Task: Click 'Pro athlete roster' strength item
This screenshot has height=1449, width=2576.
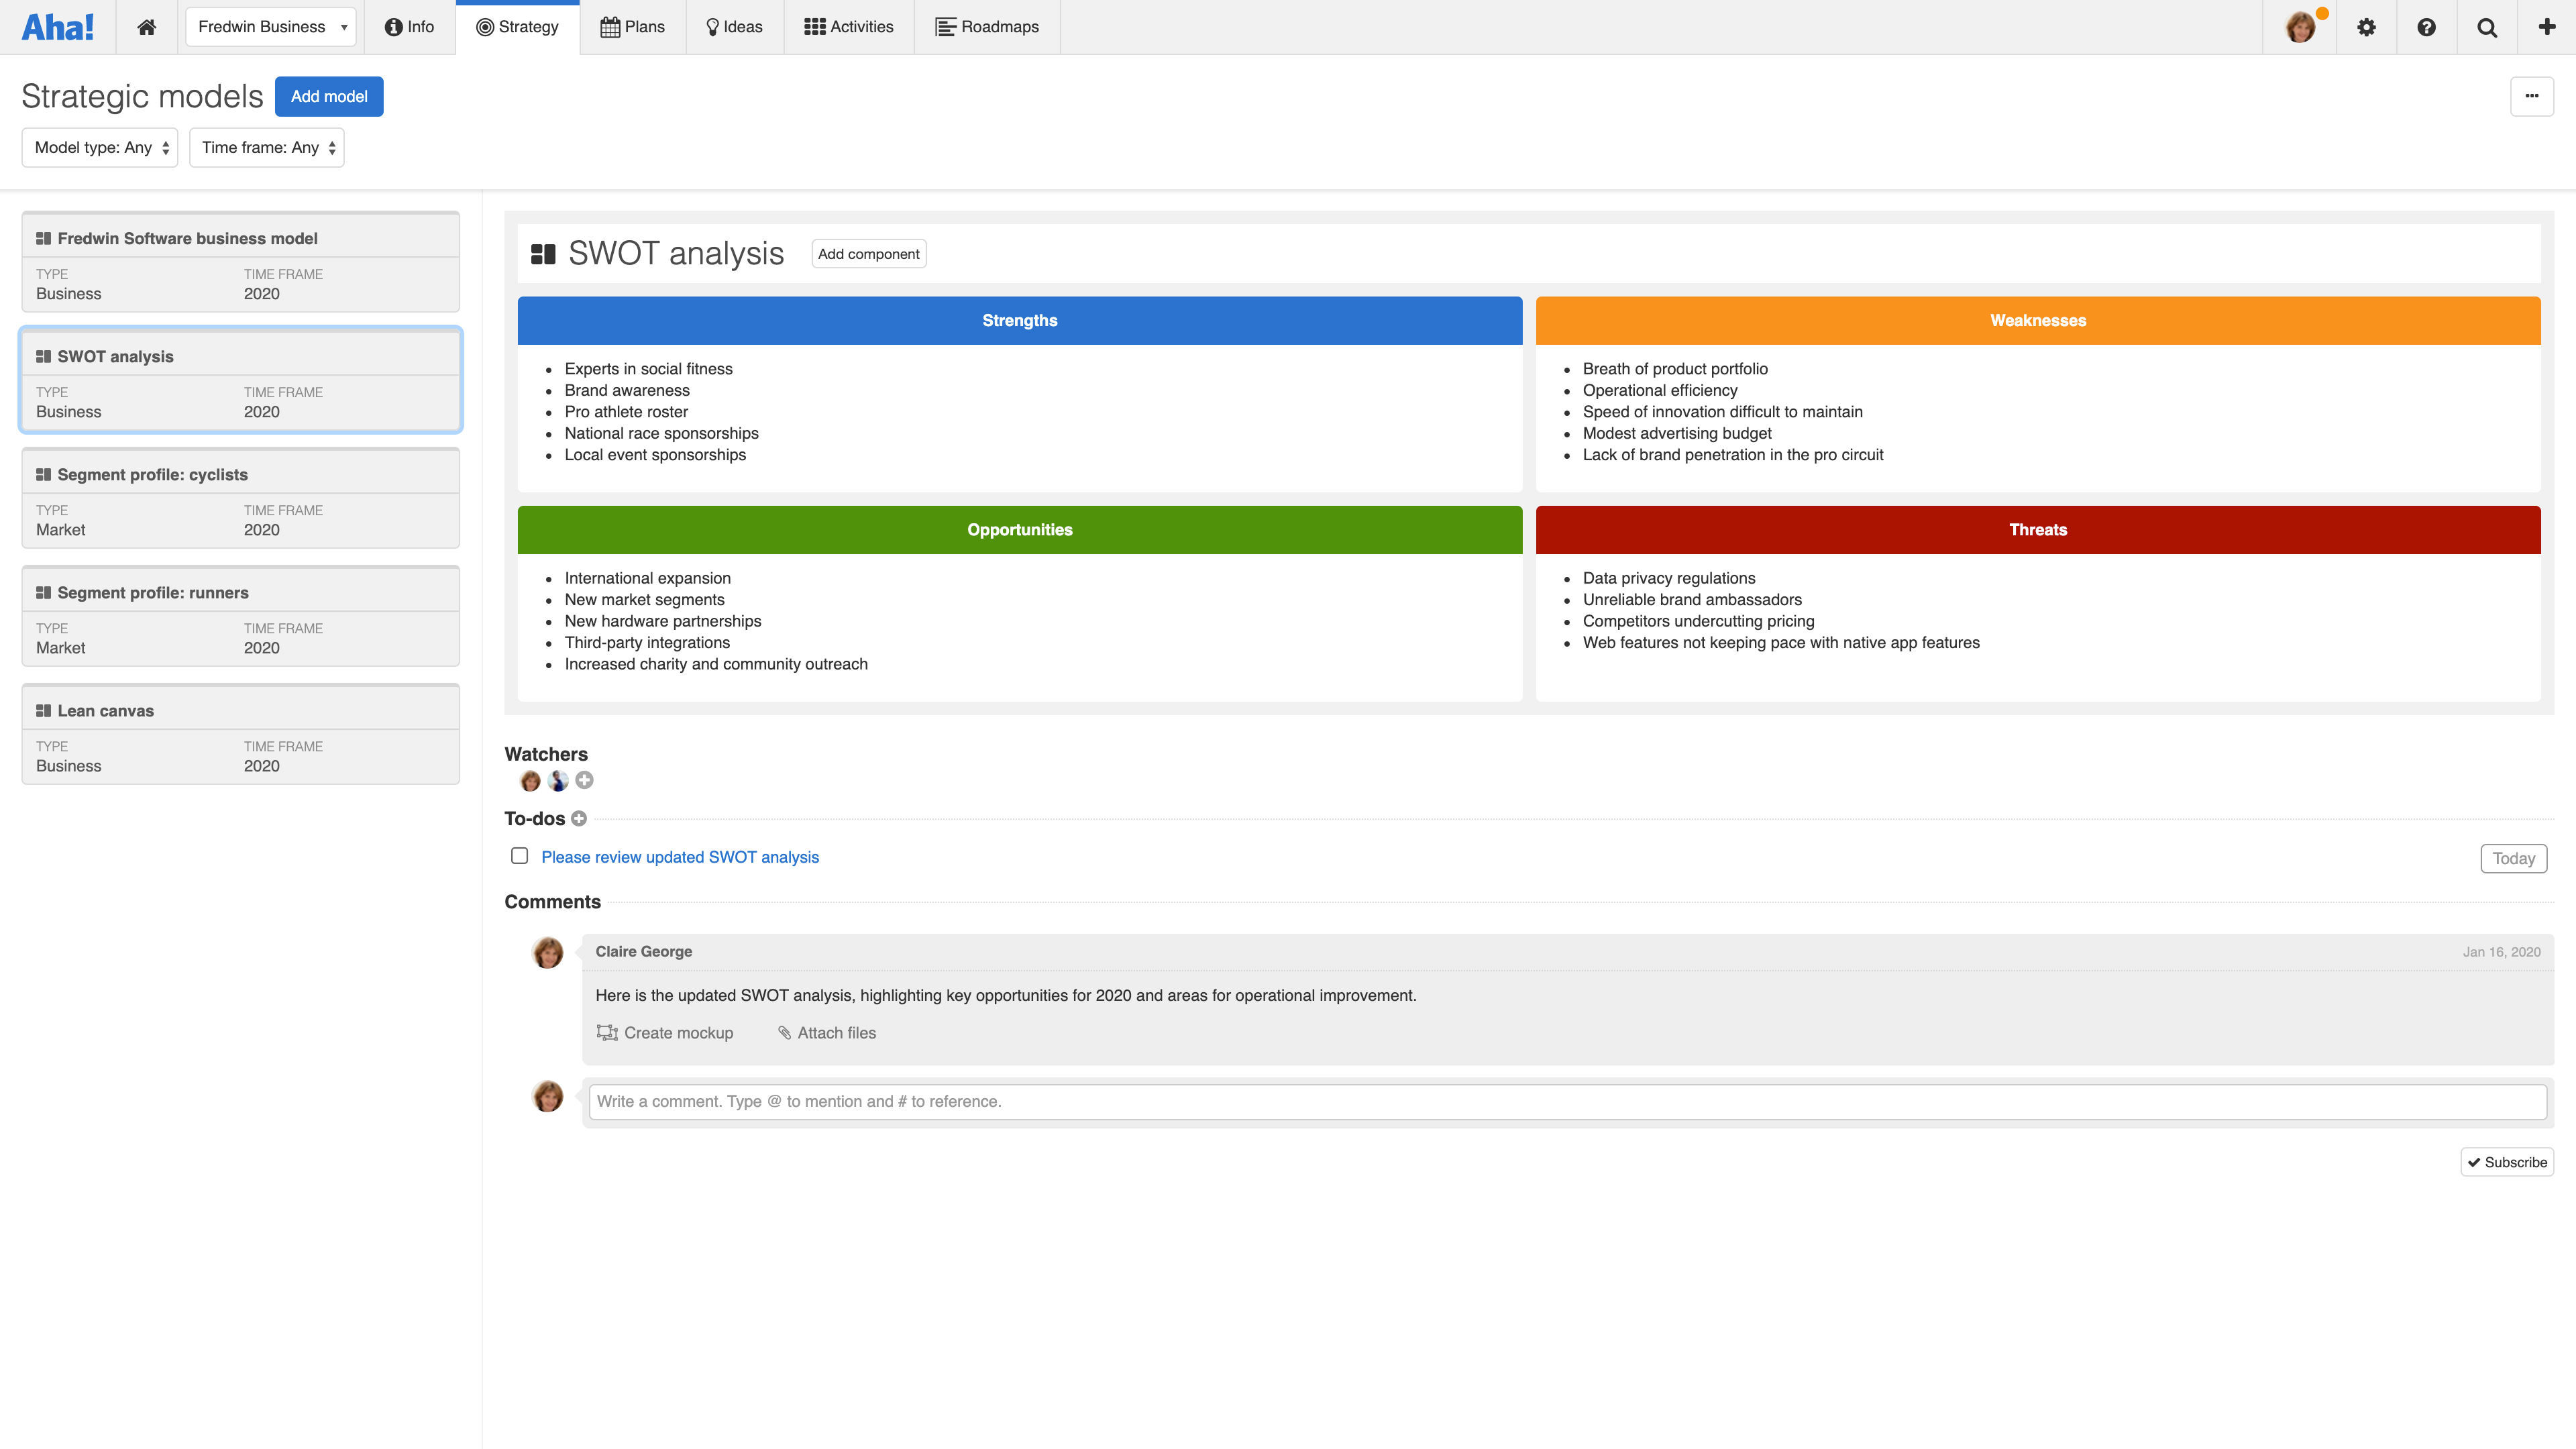Action: coord(626,412)
